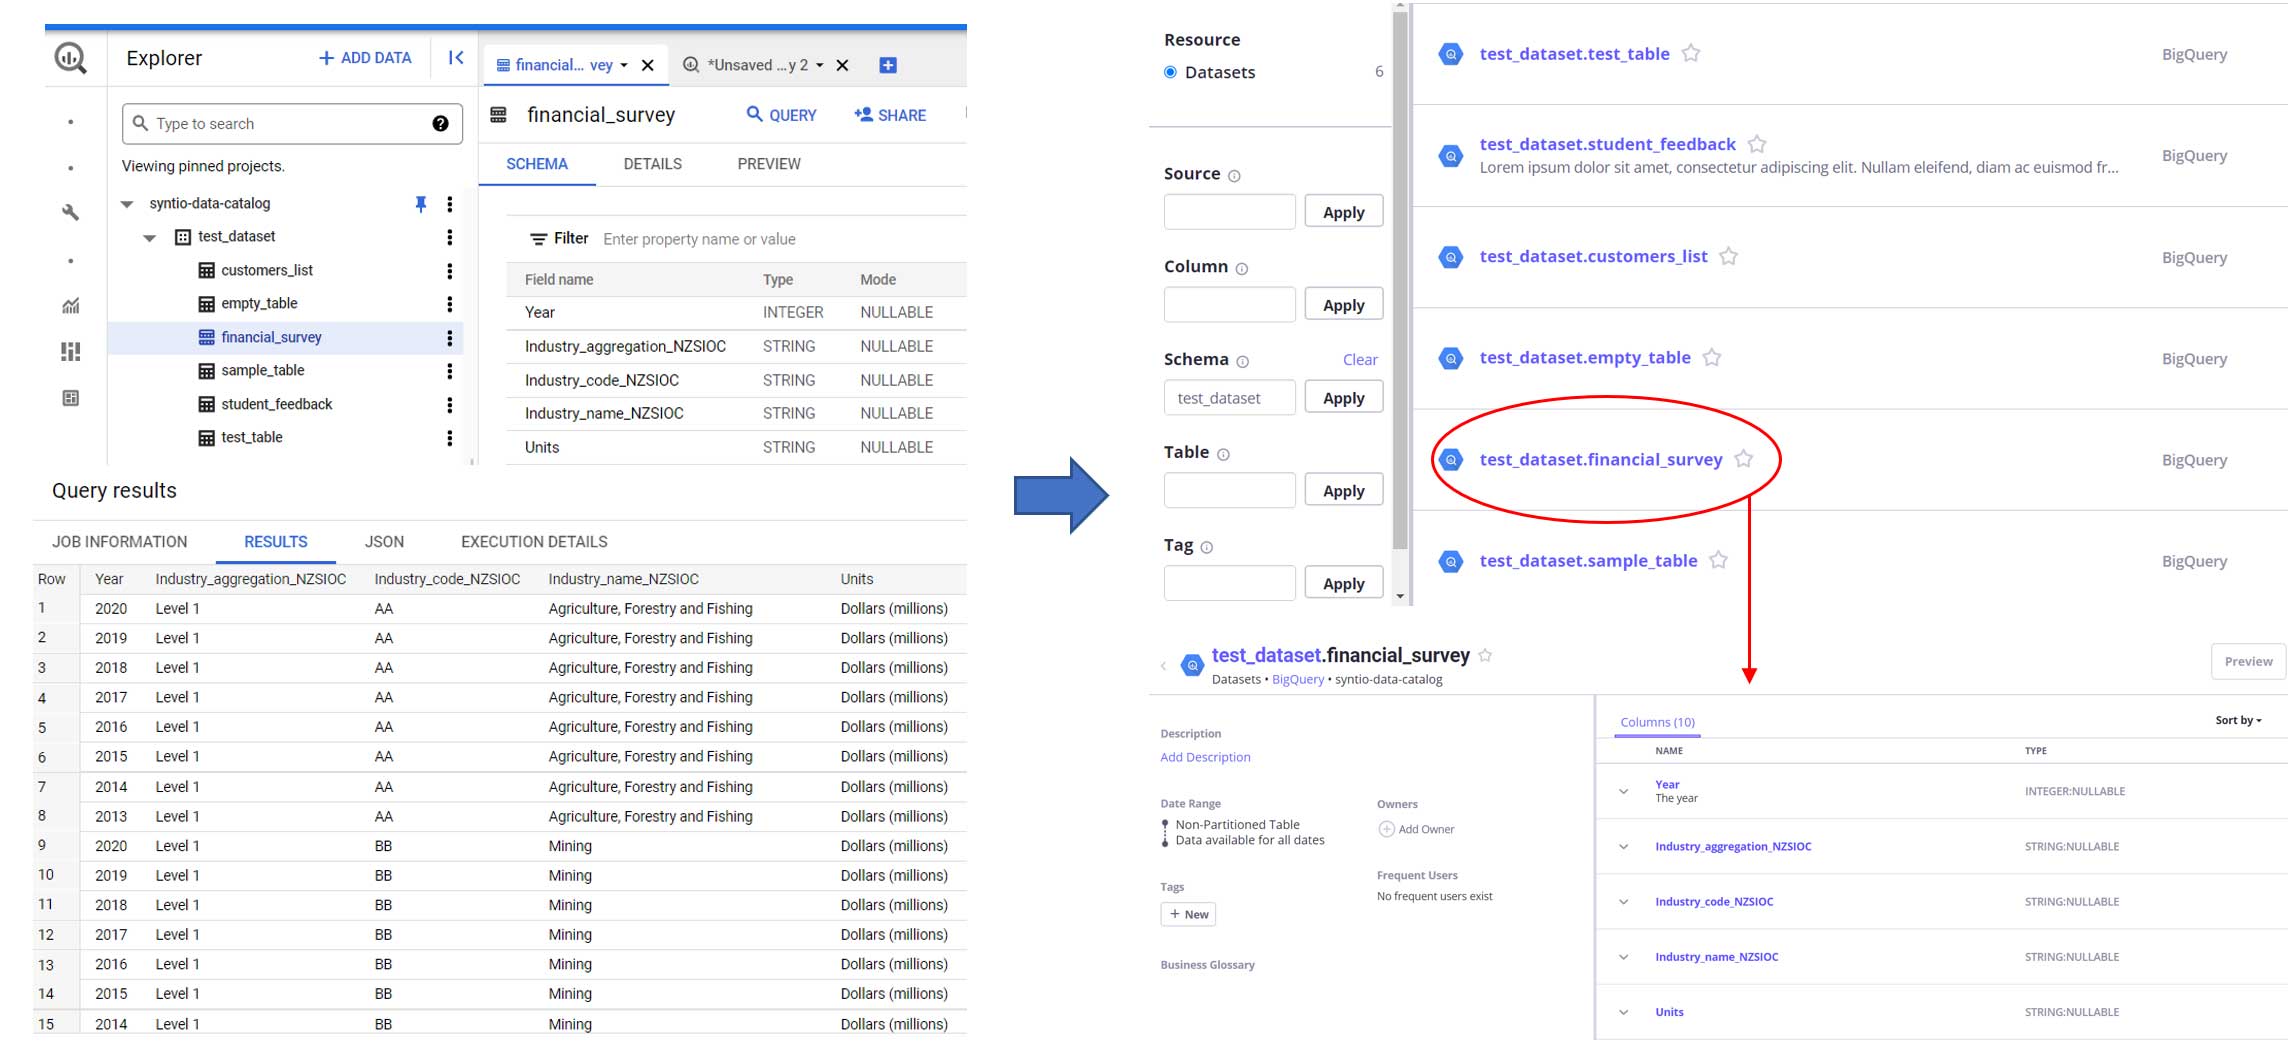Click the table icon at the bottom of the left sidebar
This screenshot has width=2294, height=1052.
coord(70,399)
